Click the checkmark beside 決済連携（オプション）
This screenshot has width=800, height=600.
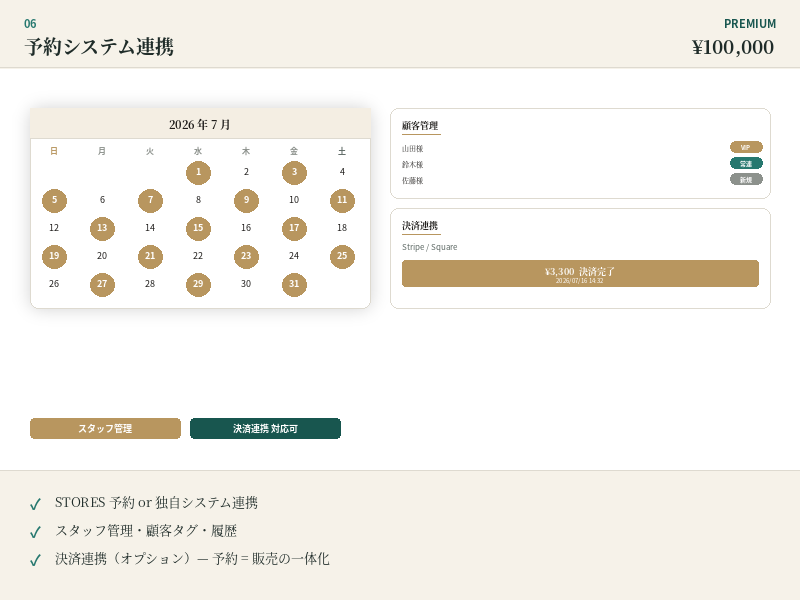pos(35,560)
